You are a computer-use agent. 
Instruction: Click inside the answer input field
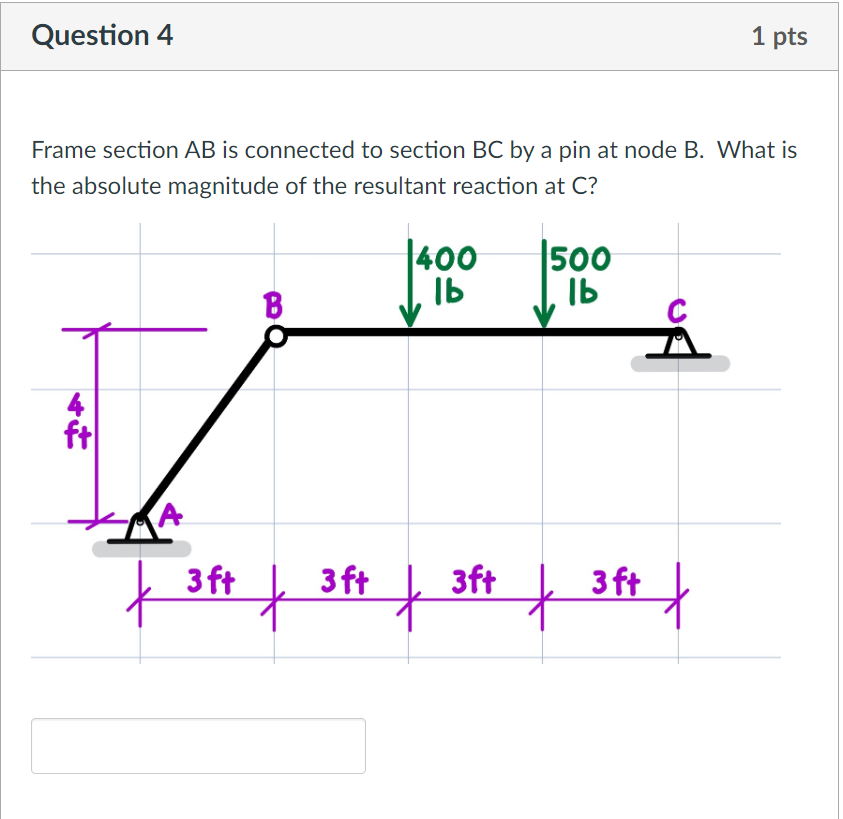pos(198,745)
